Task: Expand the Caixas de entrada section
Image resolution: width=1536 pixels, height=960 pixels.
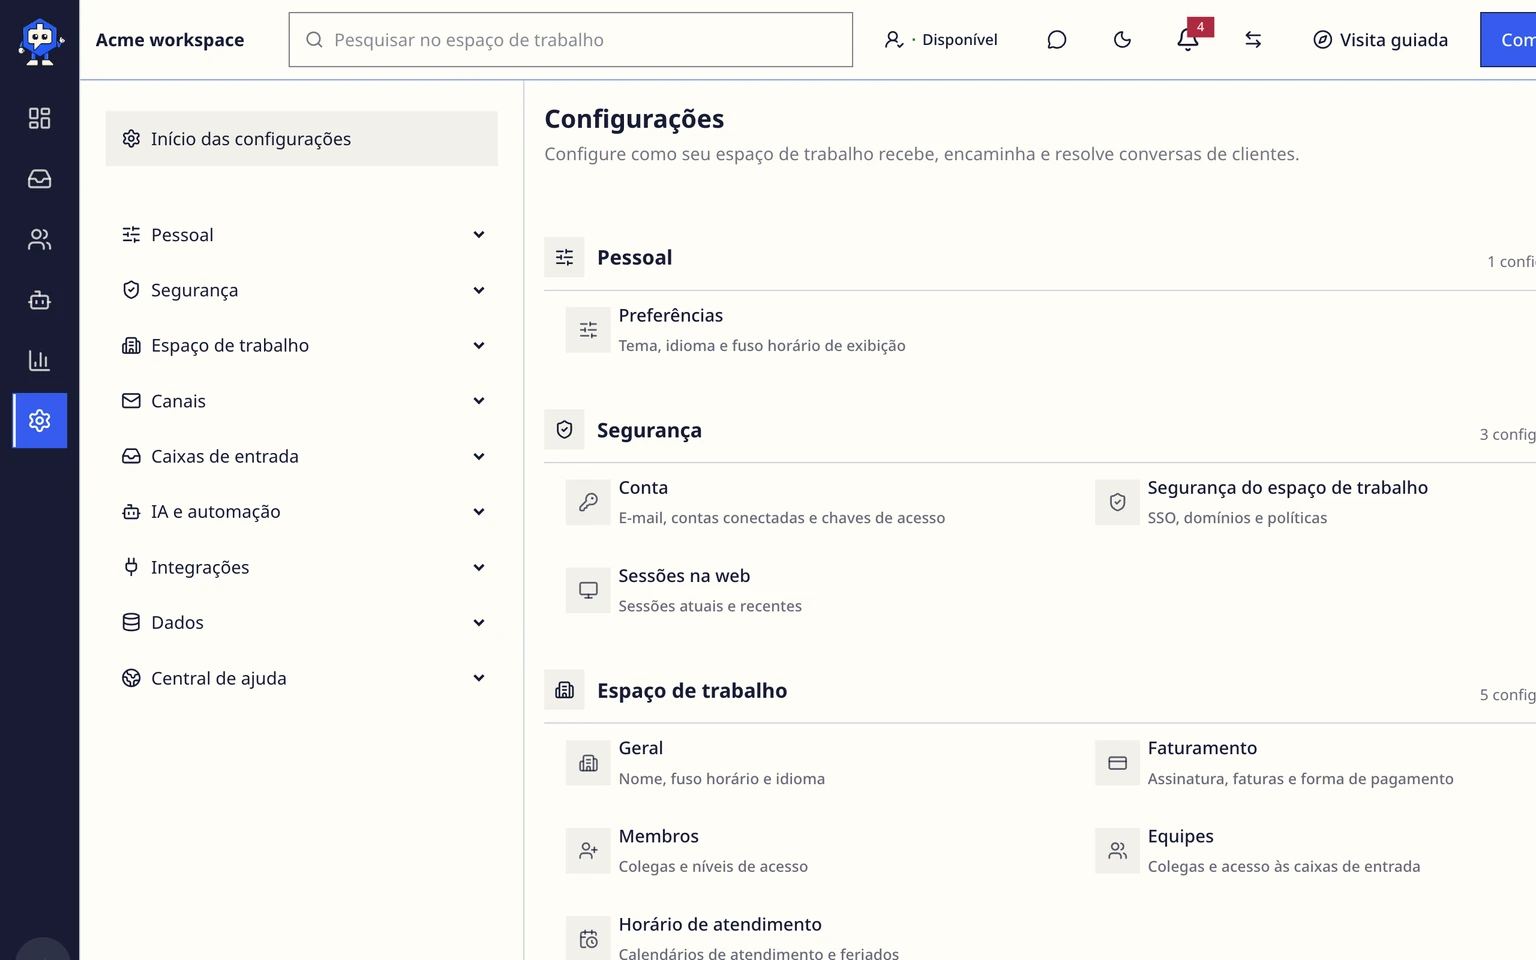Action: (x=301, y=456)
